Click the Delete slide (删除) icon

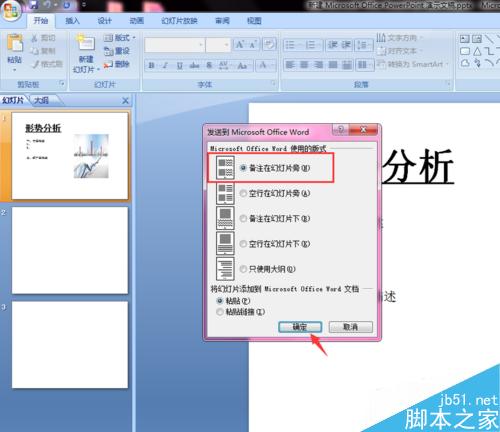click(x=108, y=64)
